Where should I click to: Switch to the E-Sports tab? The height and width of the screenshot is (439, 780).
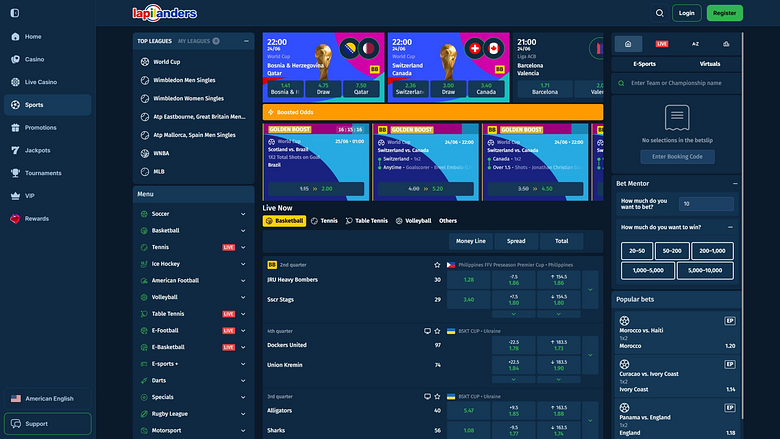[644, 64]
